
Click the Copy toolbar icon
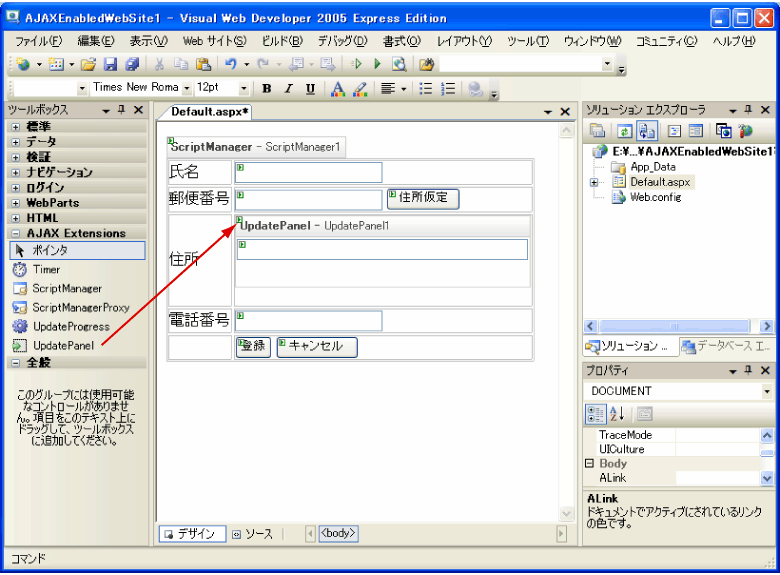(x=181, y=64)
